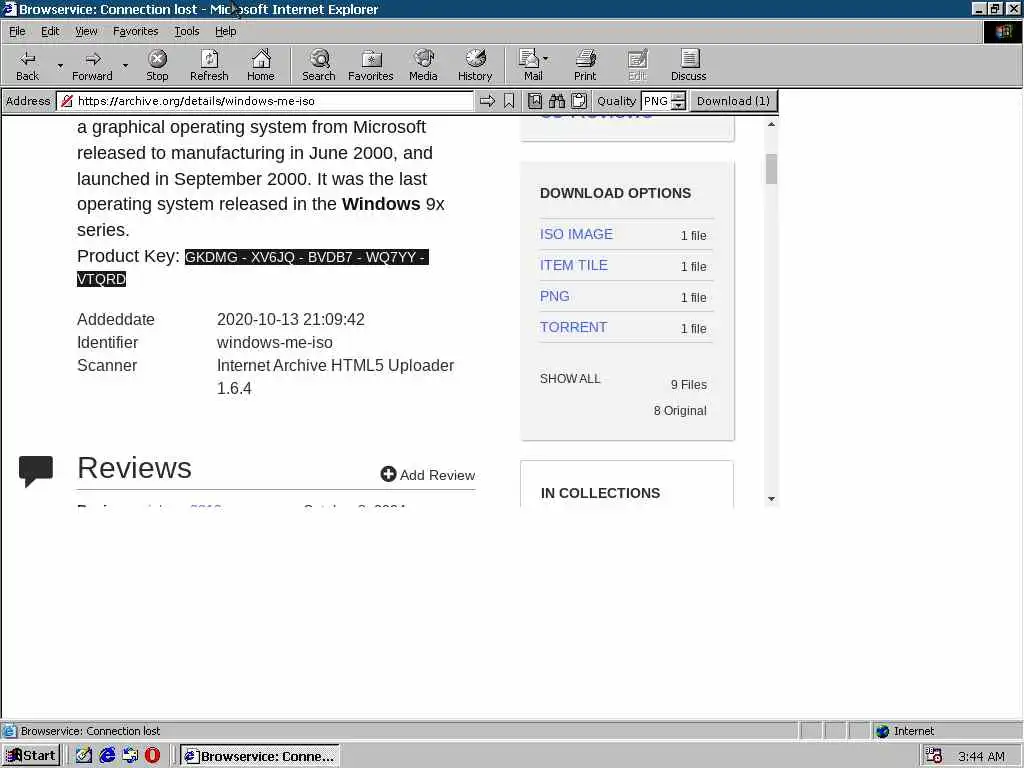Open the Edit menu
This screenshot has width=1024, height=768.
[50, 31]
